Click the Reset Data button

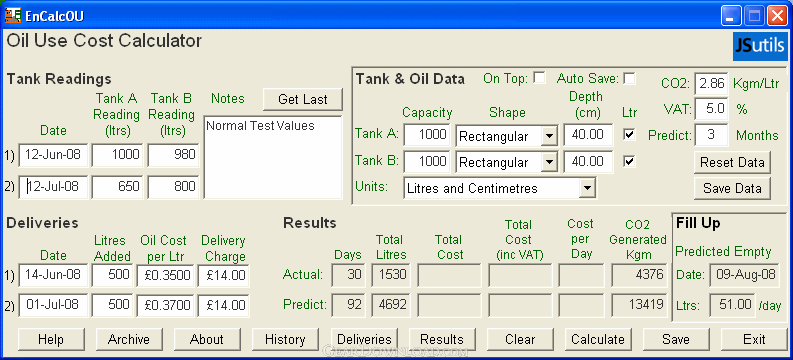[732, 162]
